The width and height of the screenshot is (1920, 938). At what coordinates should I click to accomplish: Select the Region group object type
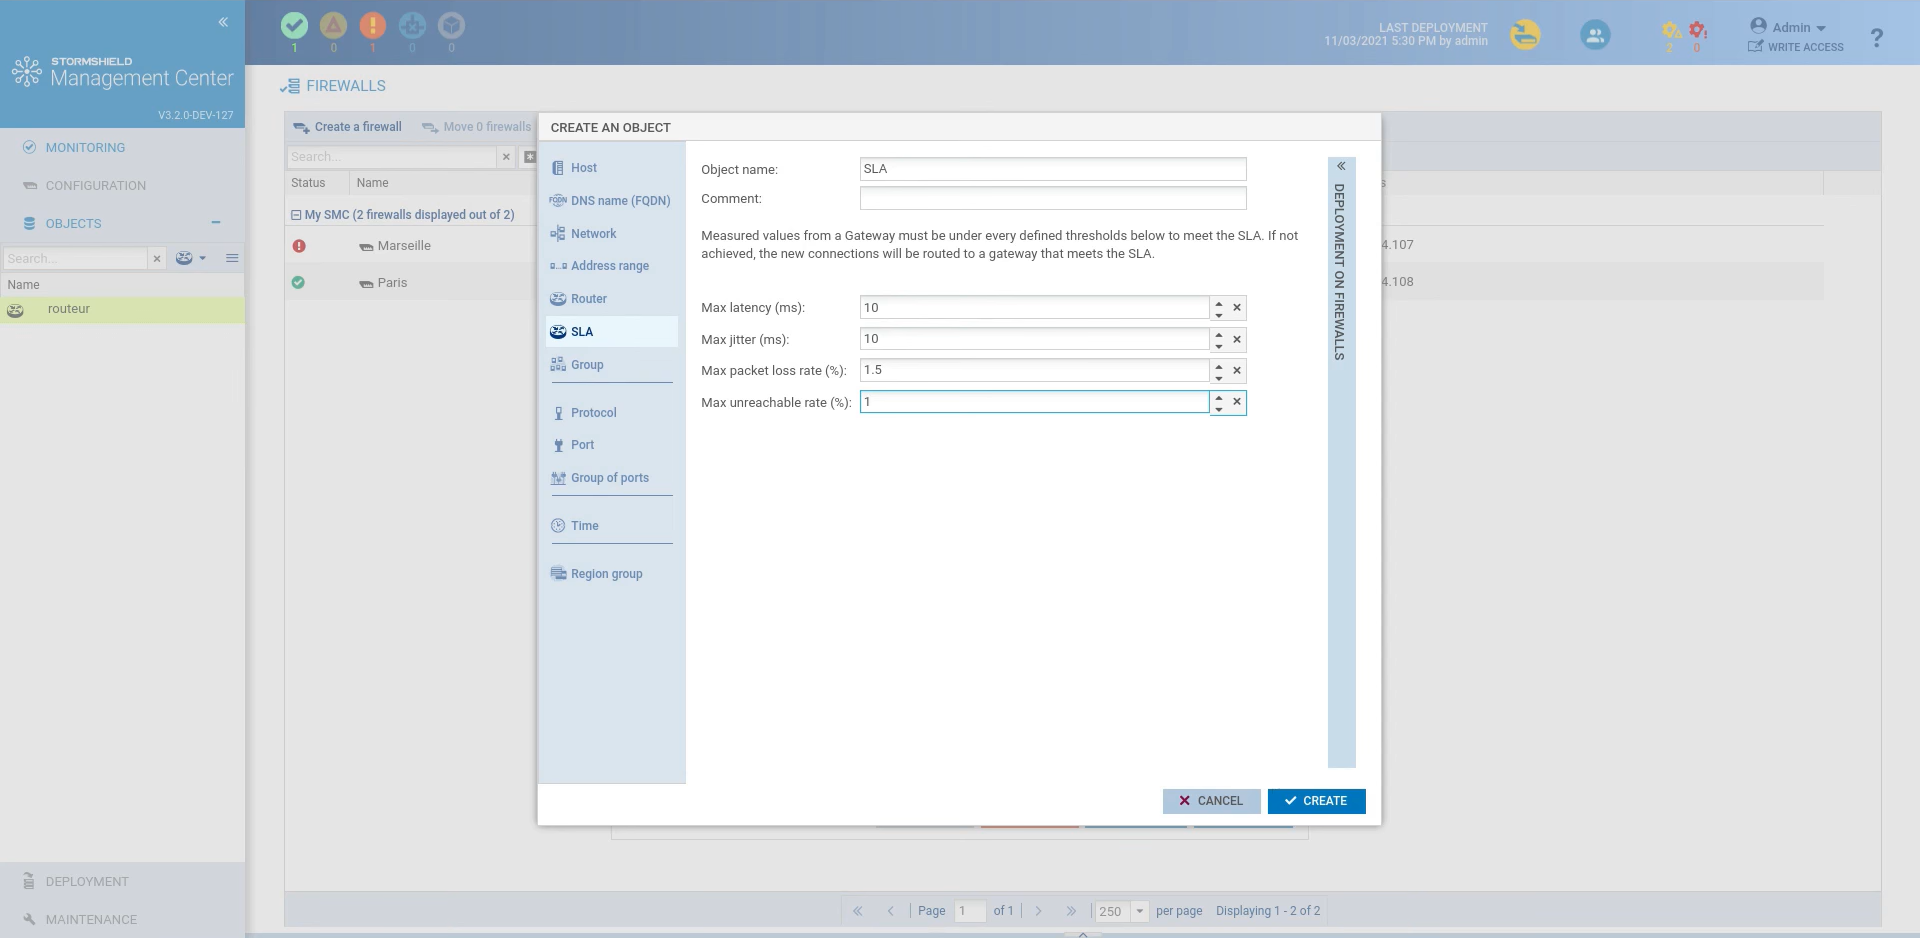(x=606, y=574)
